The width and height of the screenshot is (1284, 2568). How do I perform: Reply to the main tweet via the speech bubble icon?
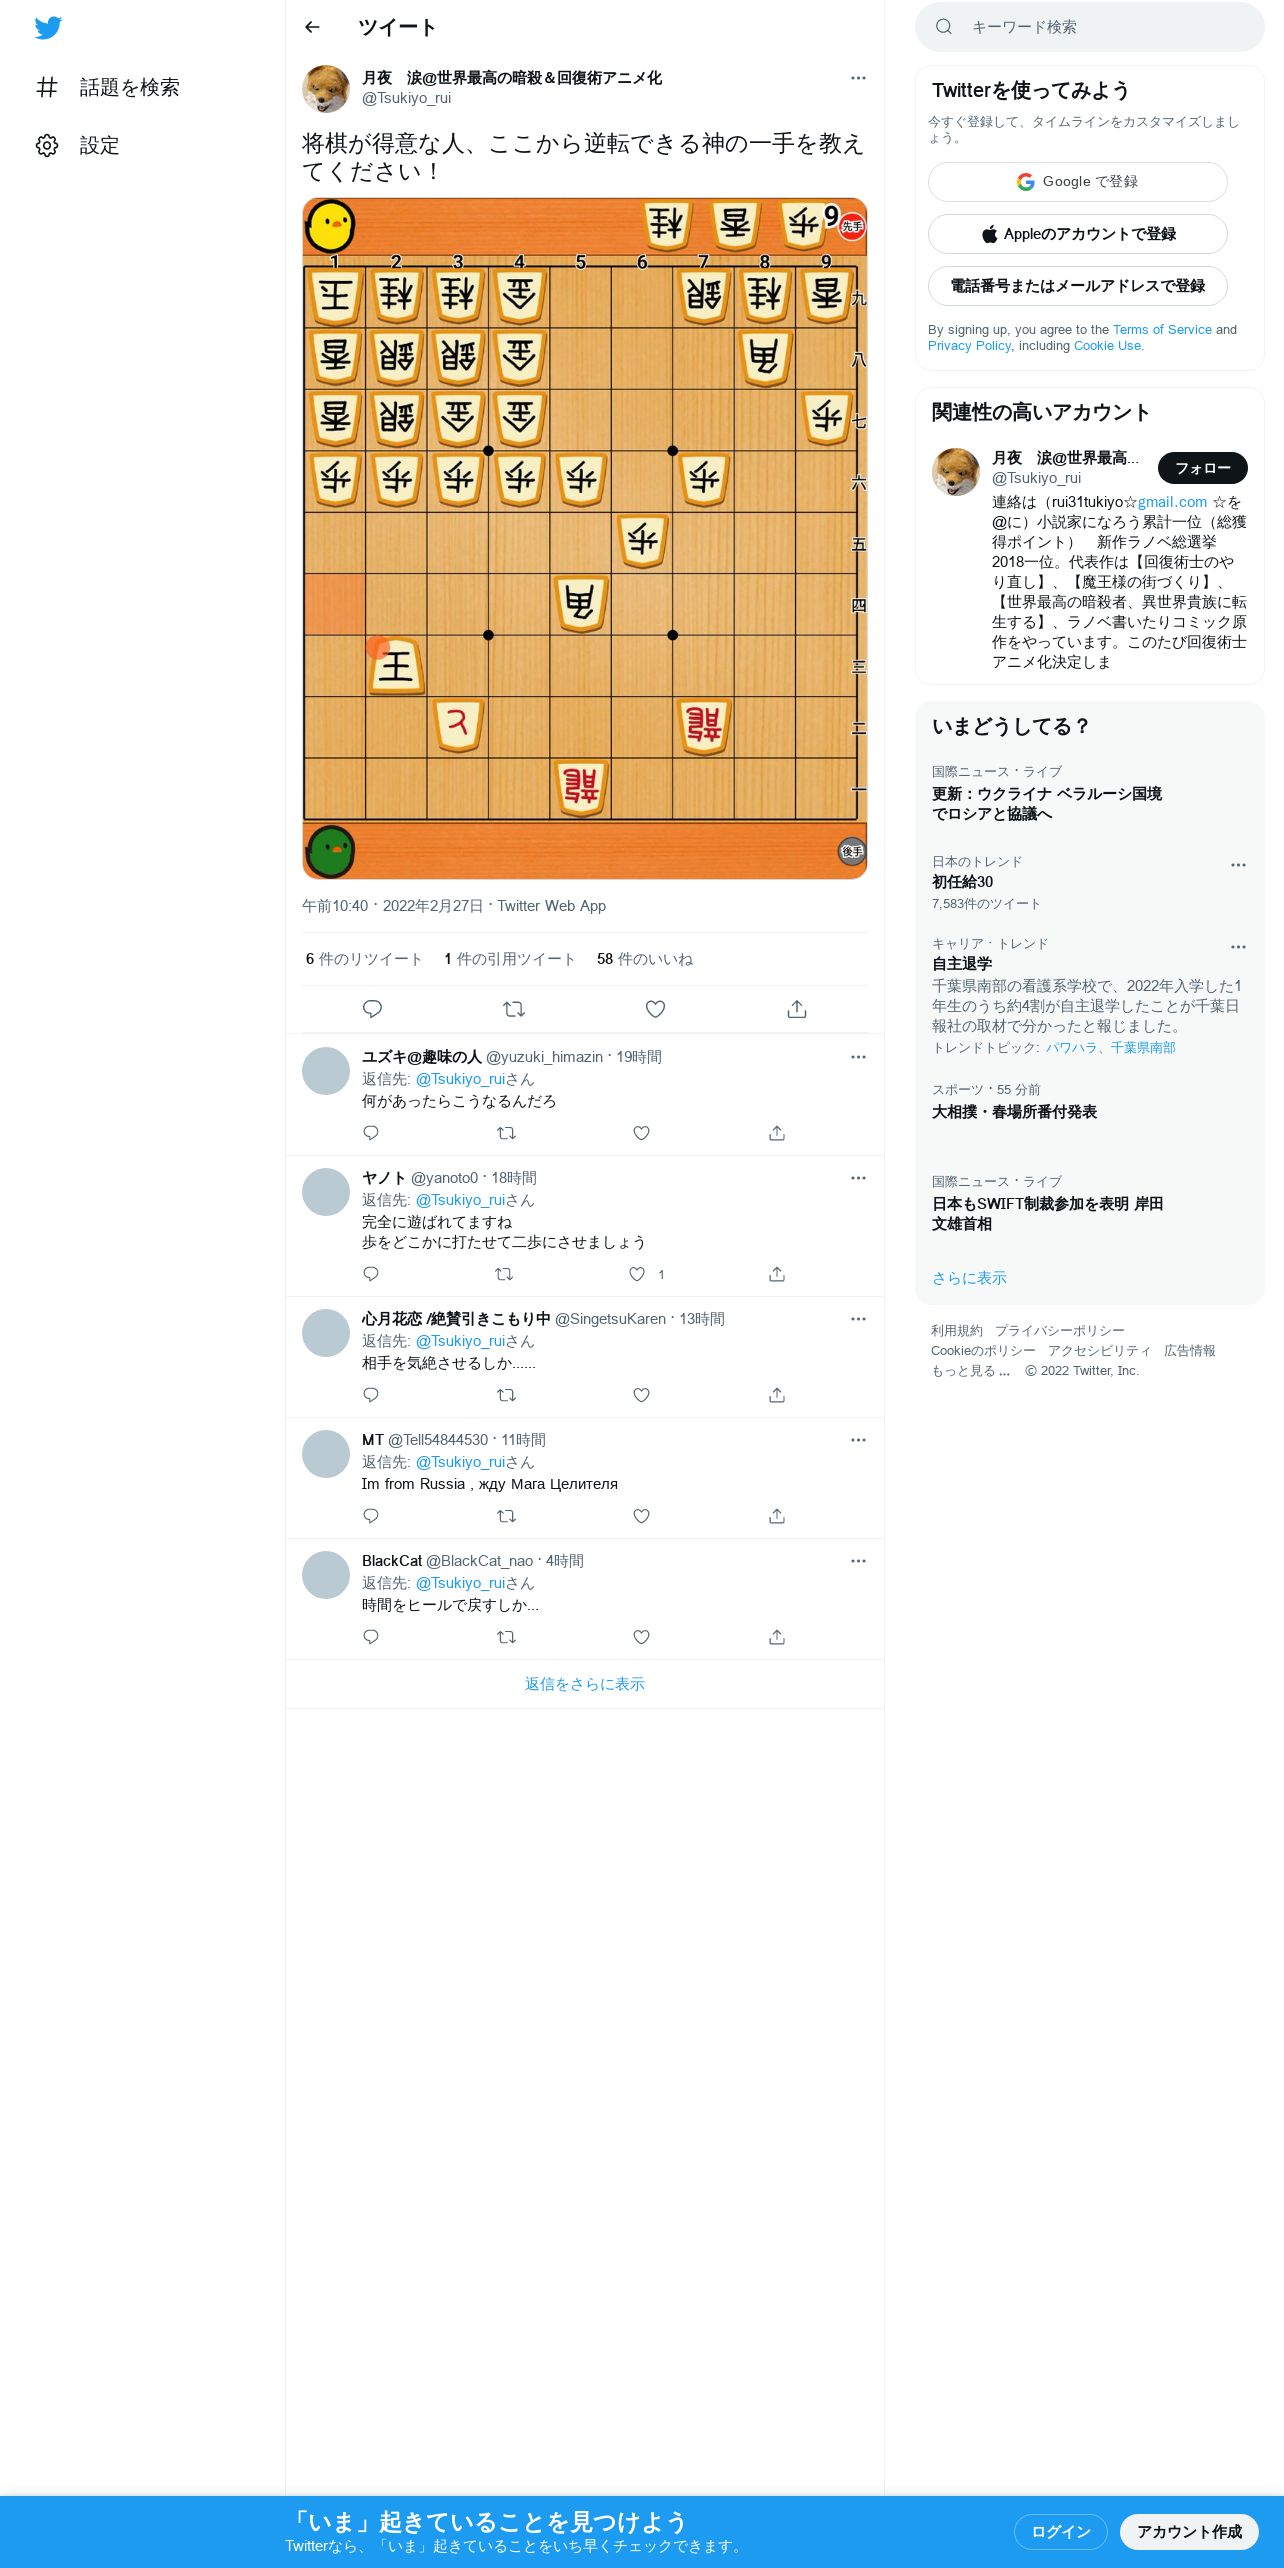coord(372,1009)
